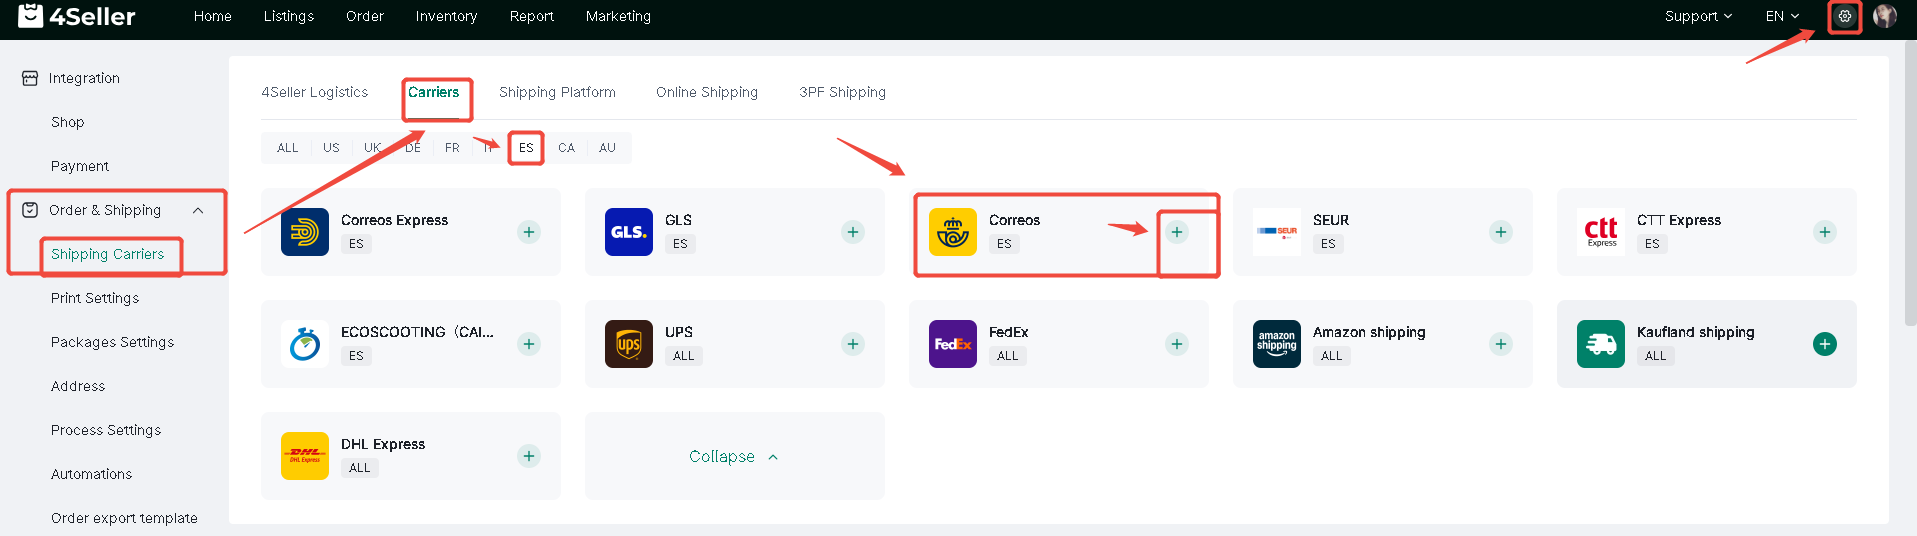Click plus icon for Amazon shipping
Viewport: 1917px width, 536px height.
tap(1501, 344)
